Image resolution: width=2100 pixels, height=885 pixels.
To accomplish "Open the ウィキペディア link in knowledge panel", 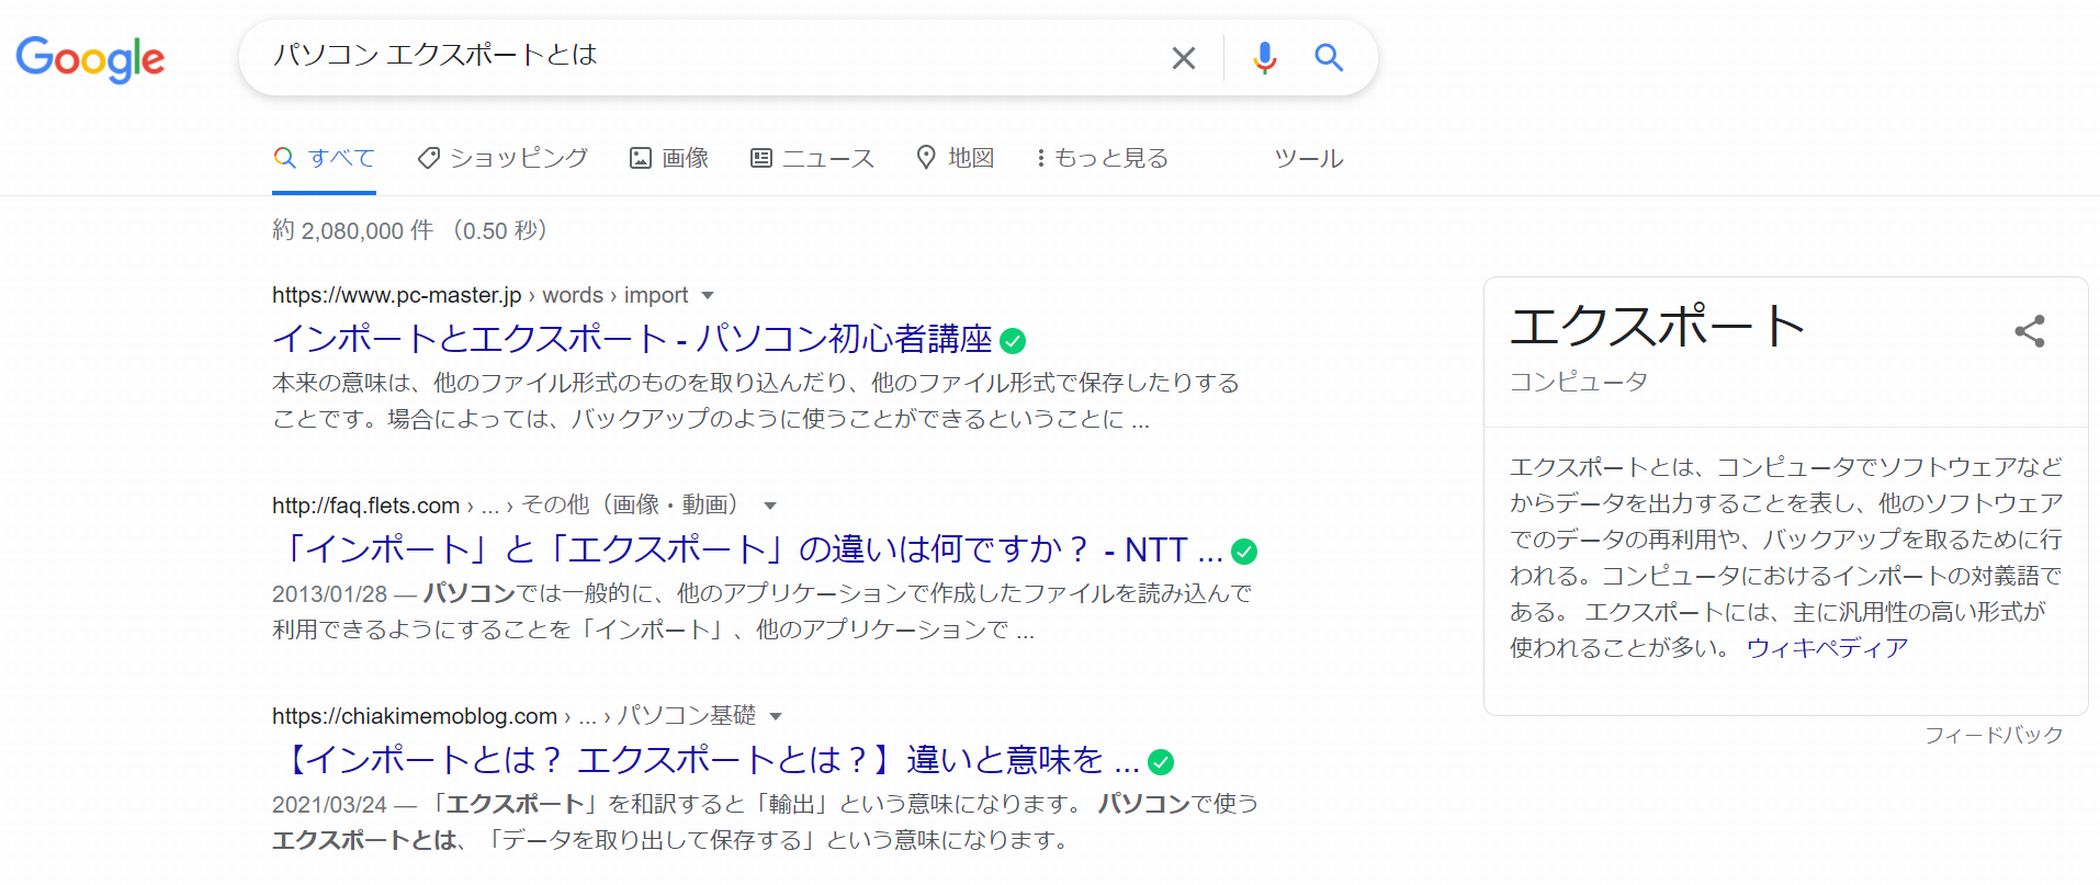I will pos(1827,648).
